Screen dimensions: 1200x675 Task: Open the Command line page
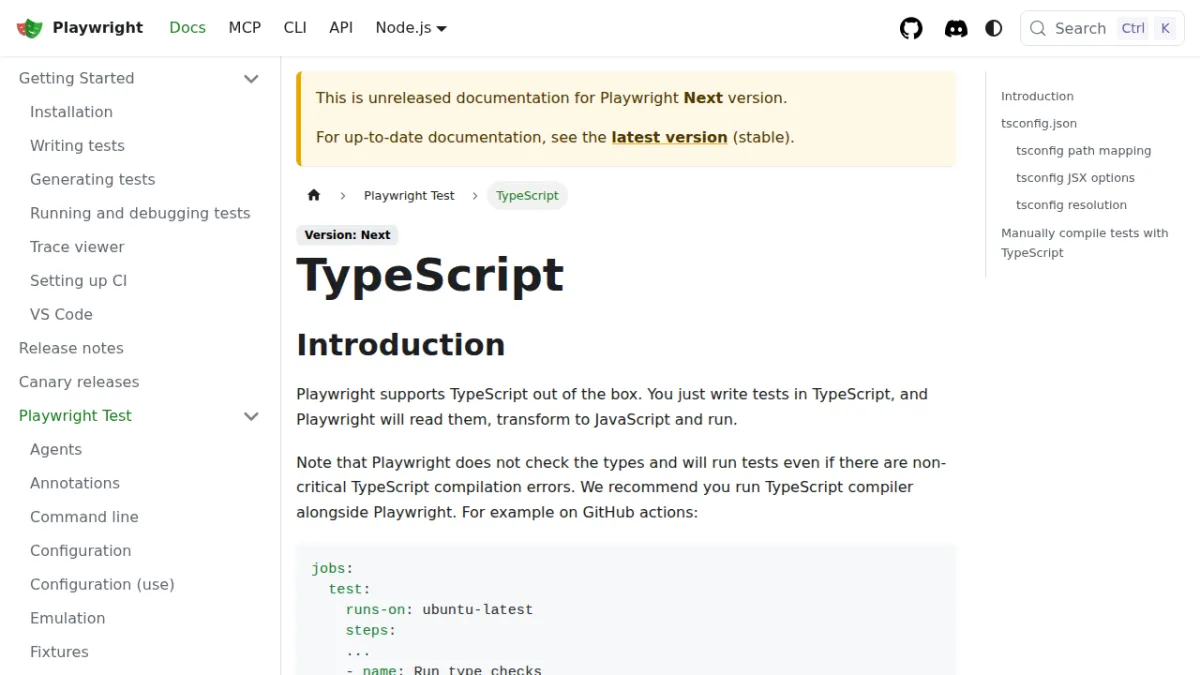[x=84, y=517]
